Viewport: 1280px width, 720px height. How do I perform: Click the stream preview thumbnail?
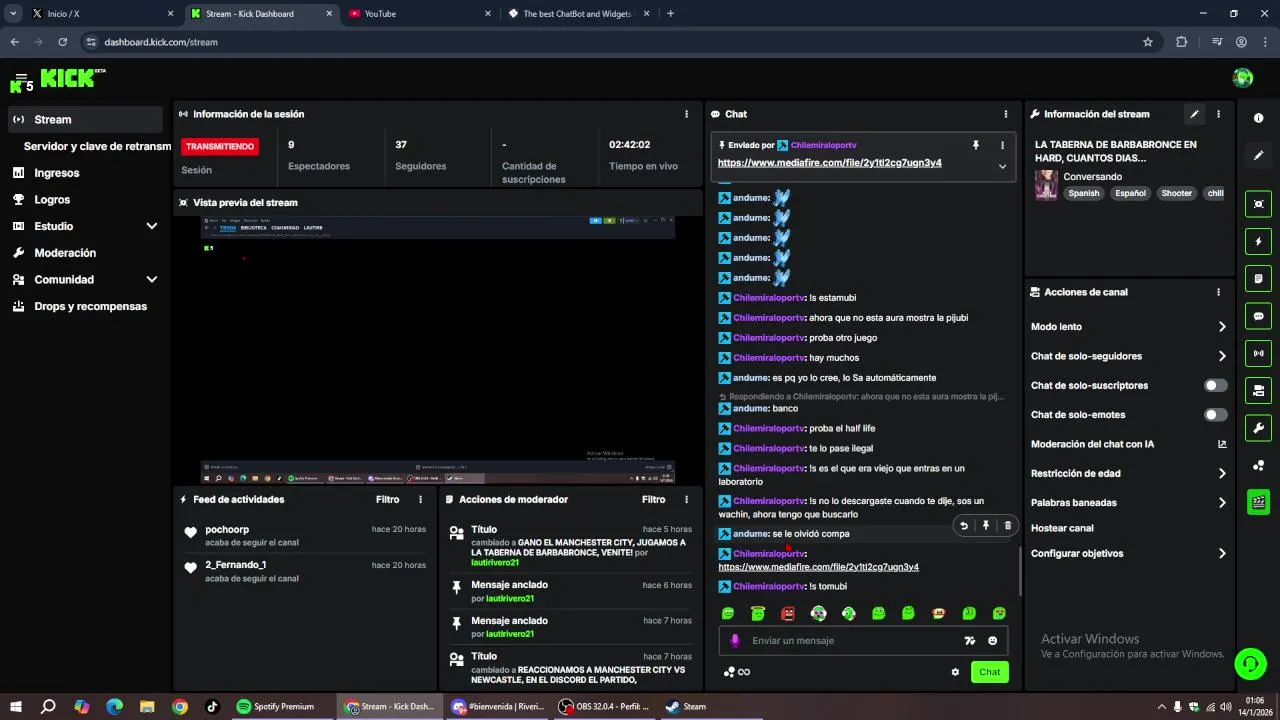pyautogui.click(x=438, y=349)
